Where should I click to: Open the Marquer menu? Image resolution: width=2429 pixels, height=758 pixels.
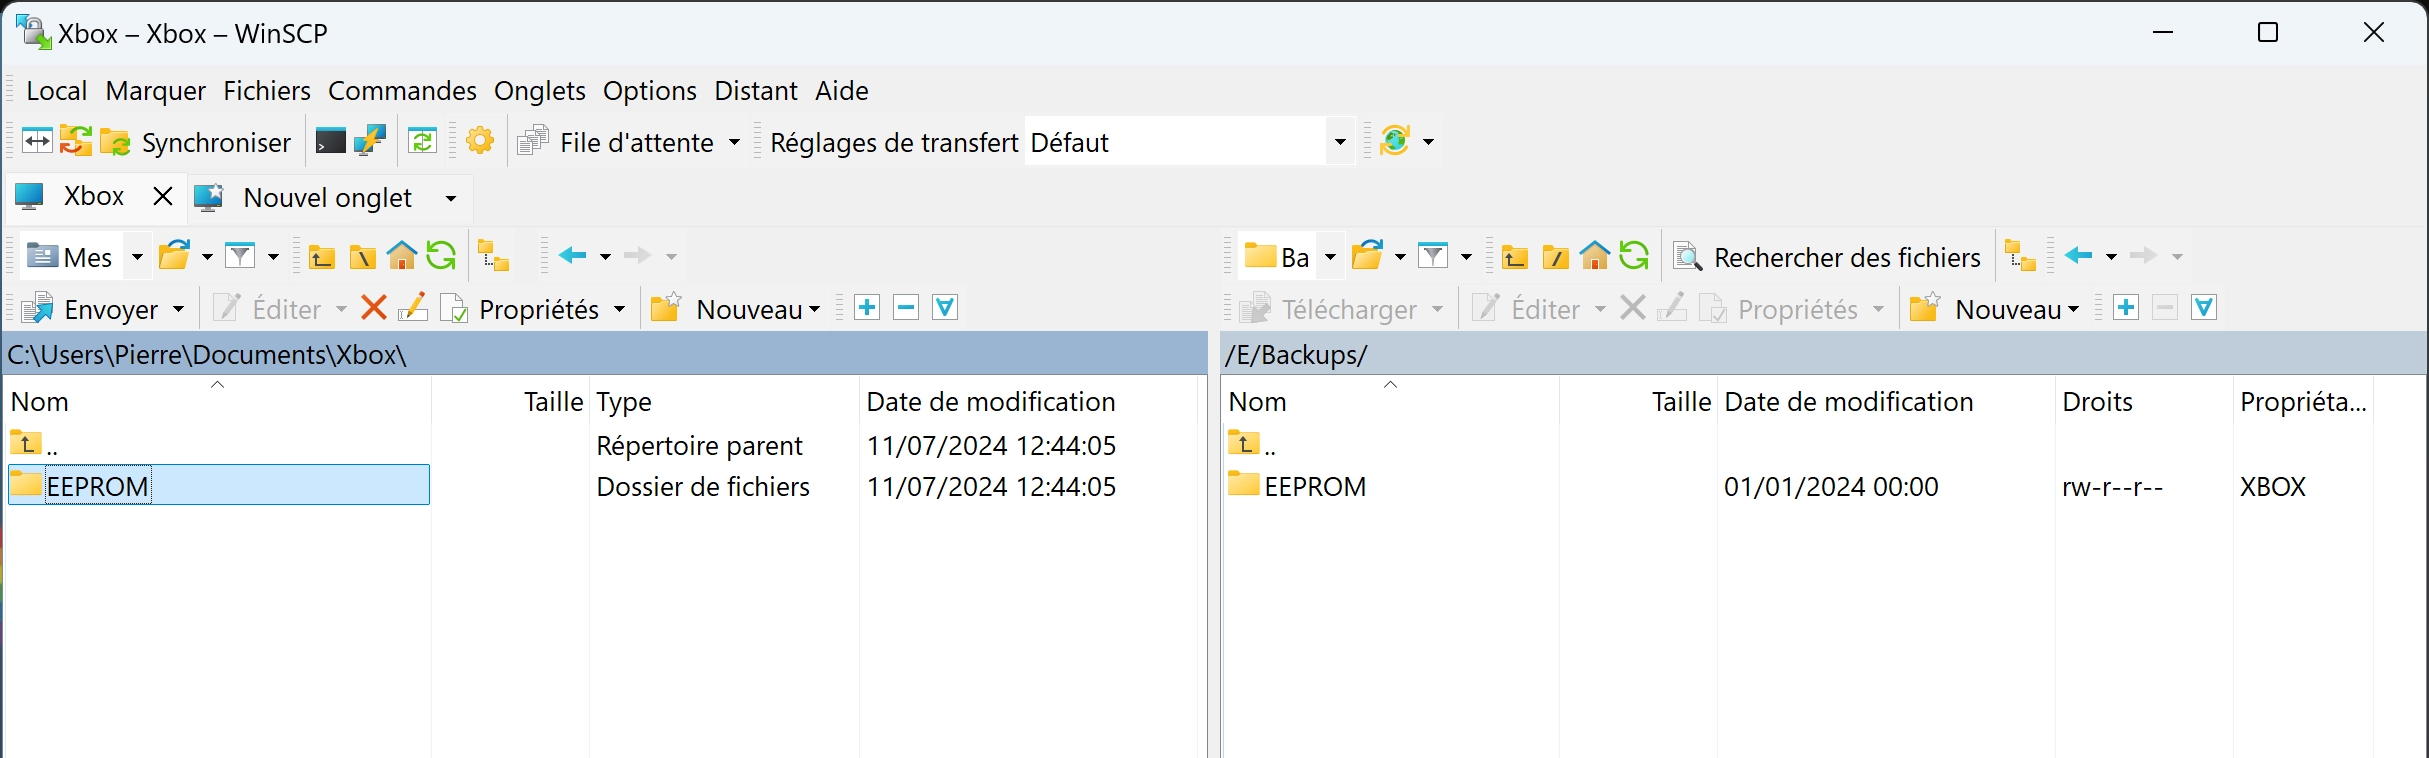[x=156, y=91]
